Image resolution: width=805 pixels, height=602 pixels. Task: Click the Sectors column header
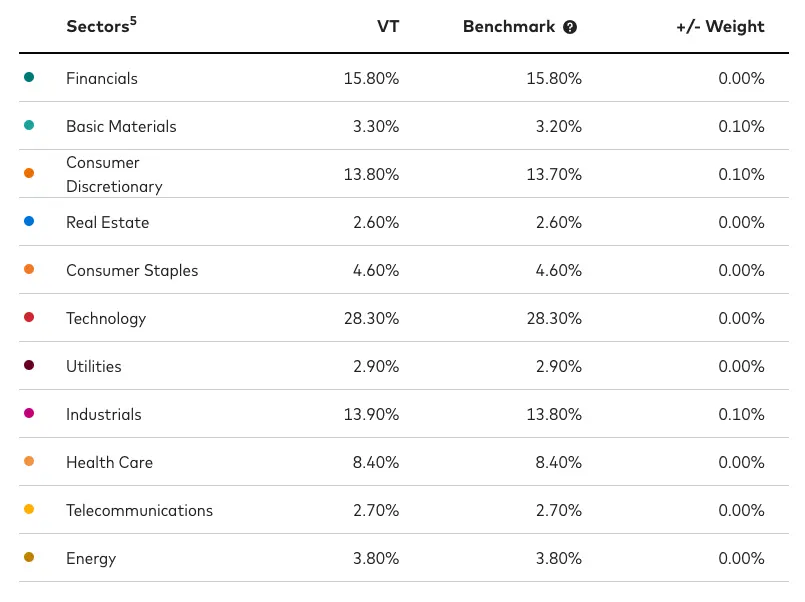coord(97,27)
